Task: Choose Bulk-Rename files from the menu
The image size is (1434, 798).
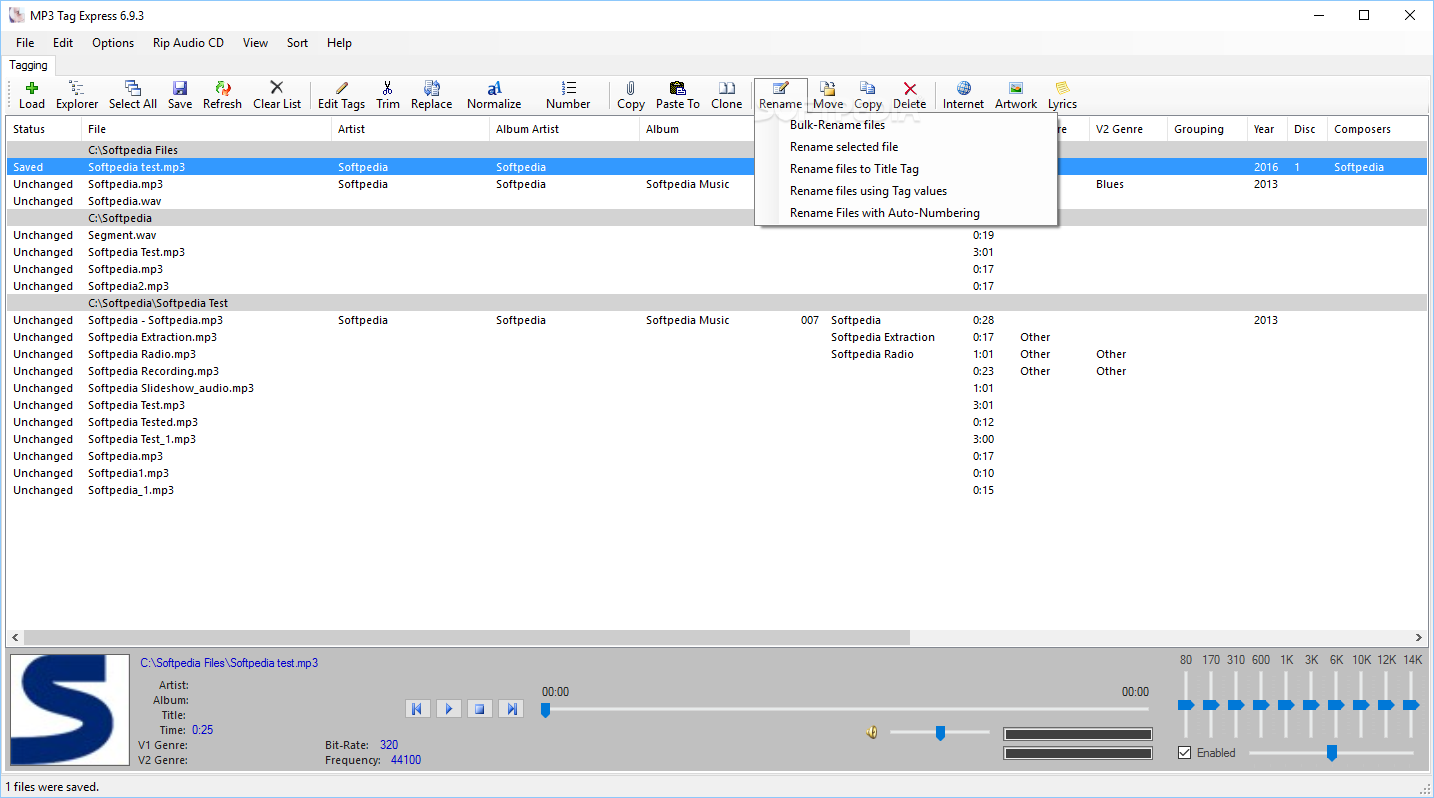Action: pos(906,125)
